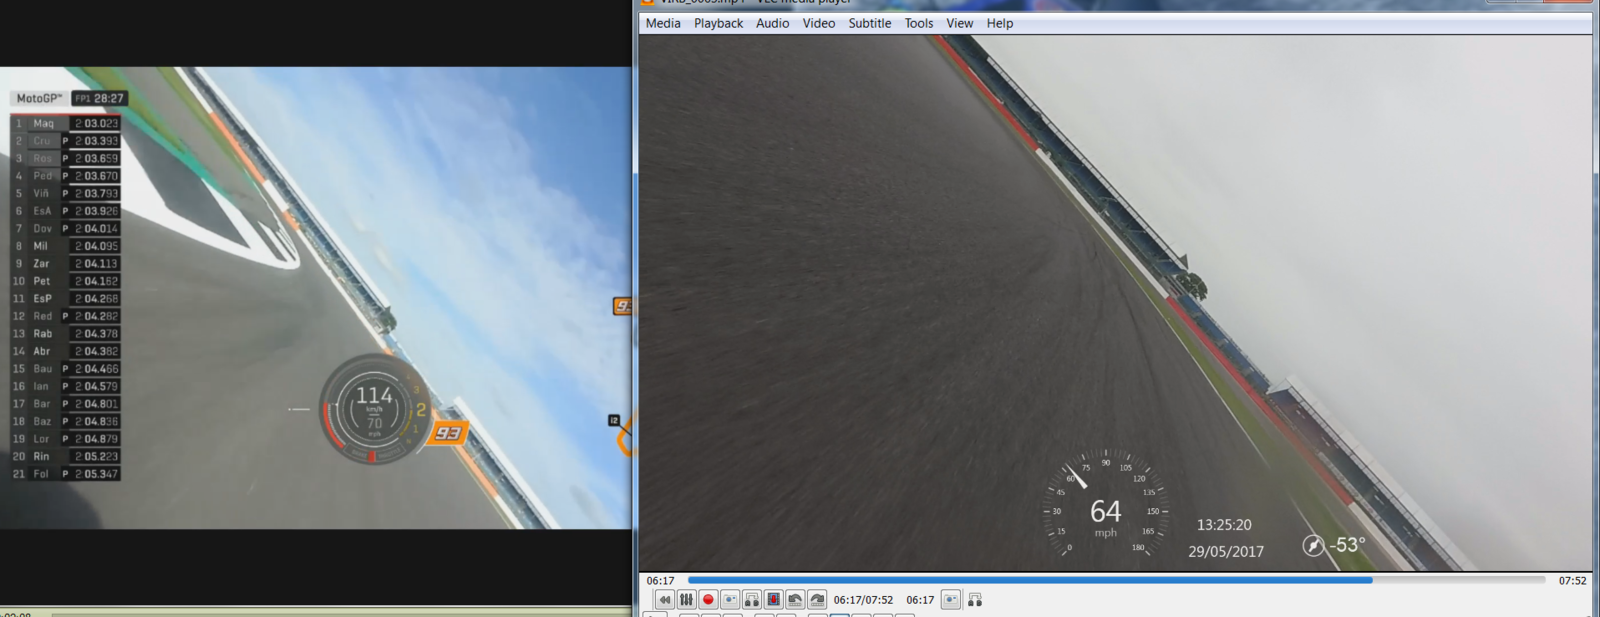The image size is (1600, 617).
Task: Click the frame-by-frame film icon
Action: click(x=774, y=600)
